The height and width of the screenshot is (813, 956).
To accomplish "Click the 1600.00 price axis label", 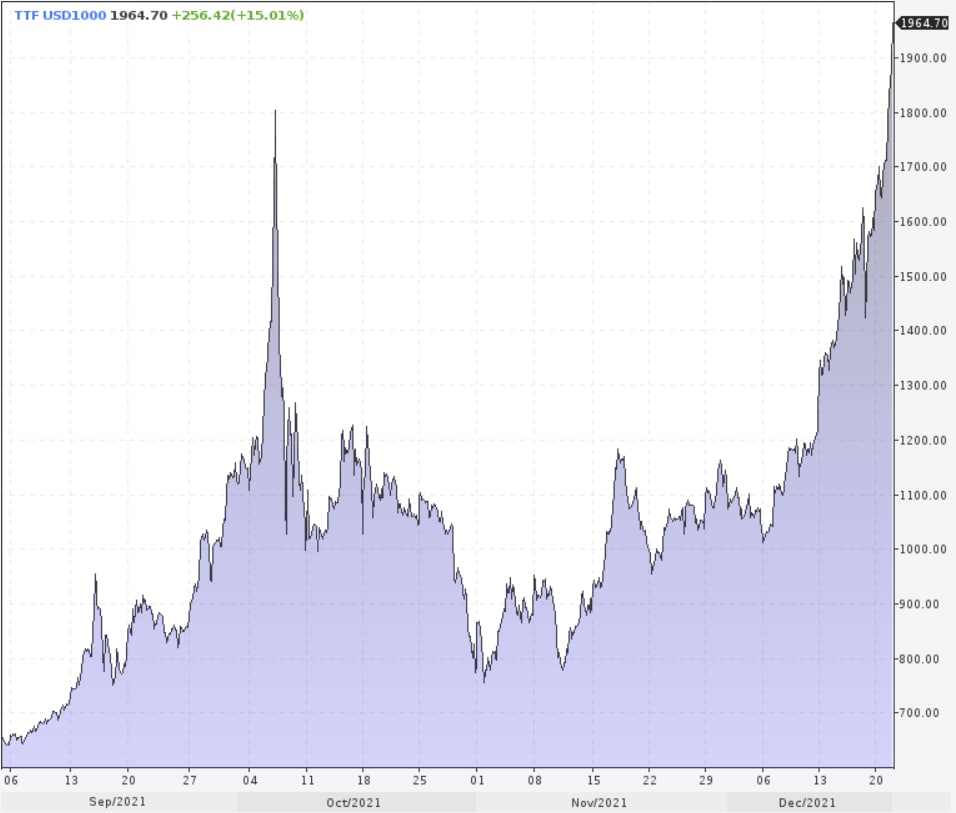I will click(x=924, y=221).
